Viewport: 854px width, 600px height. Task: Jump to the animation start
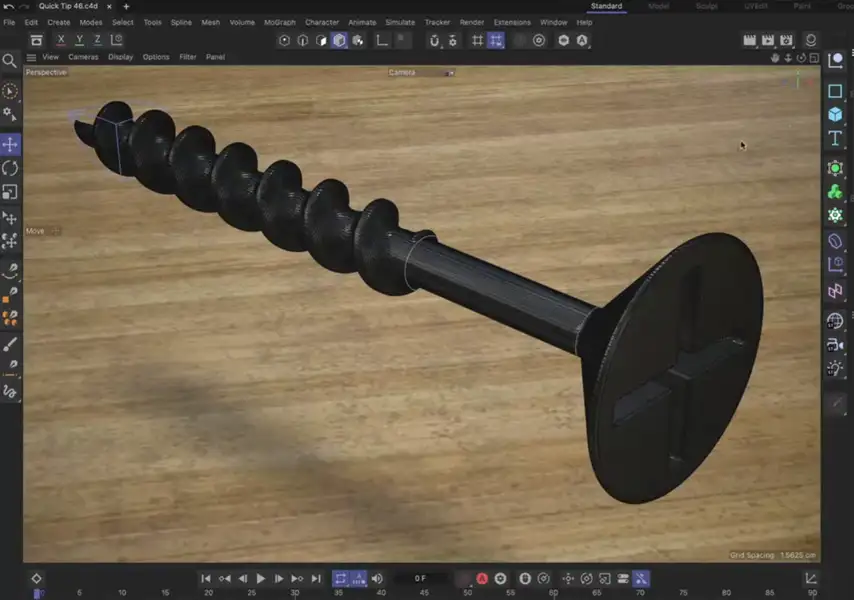pyautogui.click(x=207, y=578)
